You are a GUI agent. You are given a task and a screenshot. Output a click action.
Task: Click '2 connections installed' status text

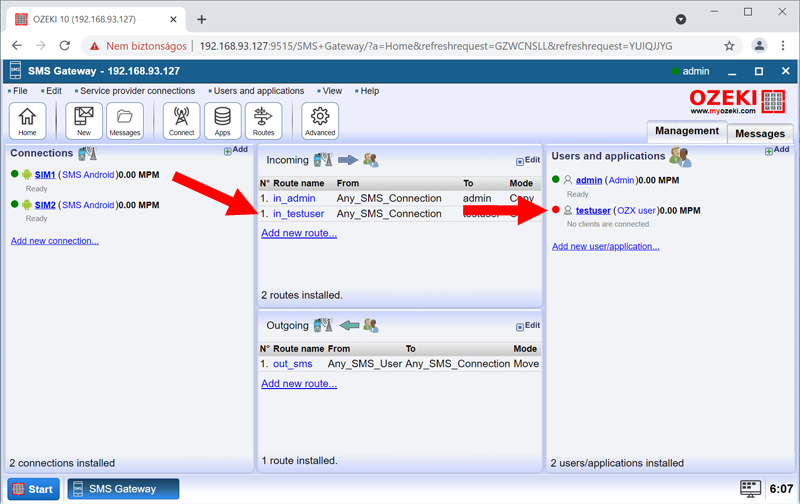(x=62, y=463)
